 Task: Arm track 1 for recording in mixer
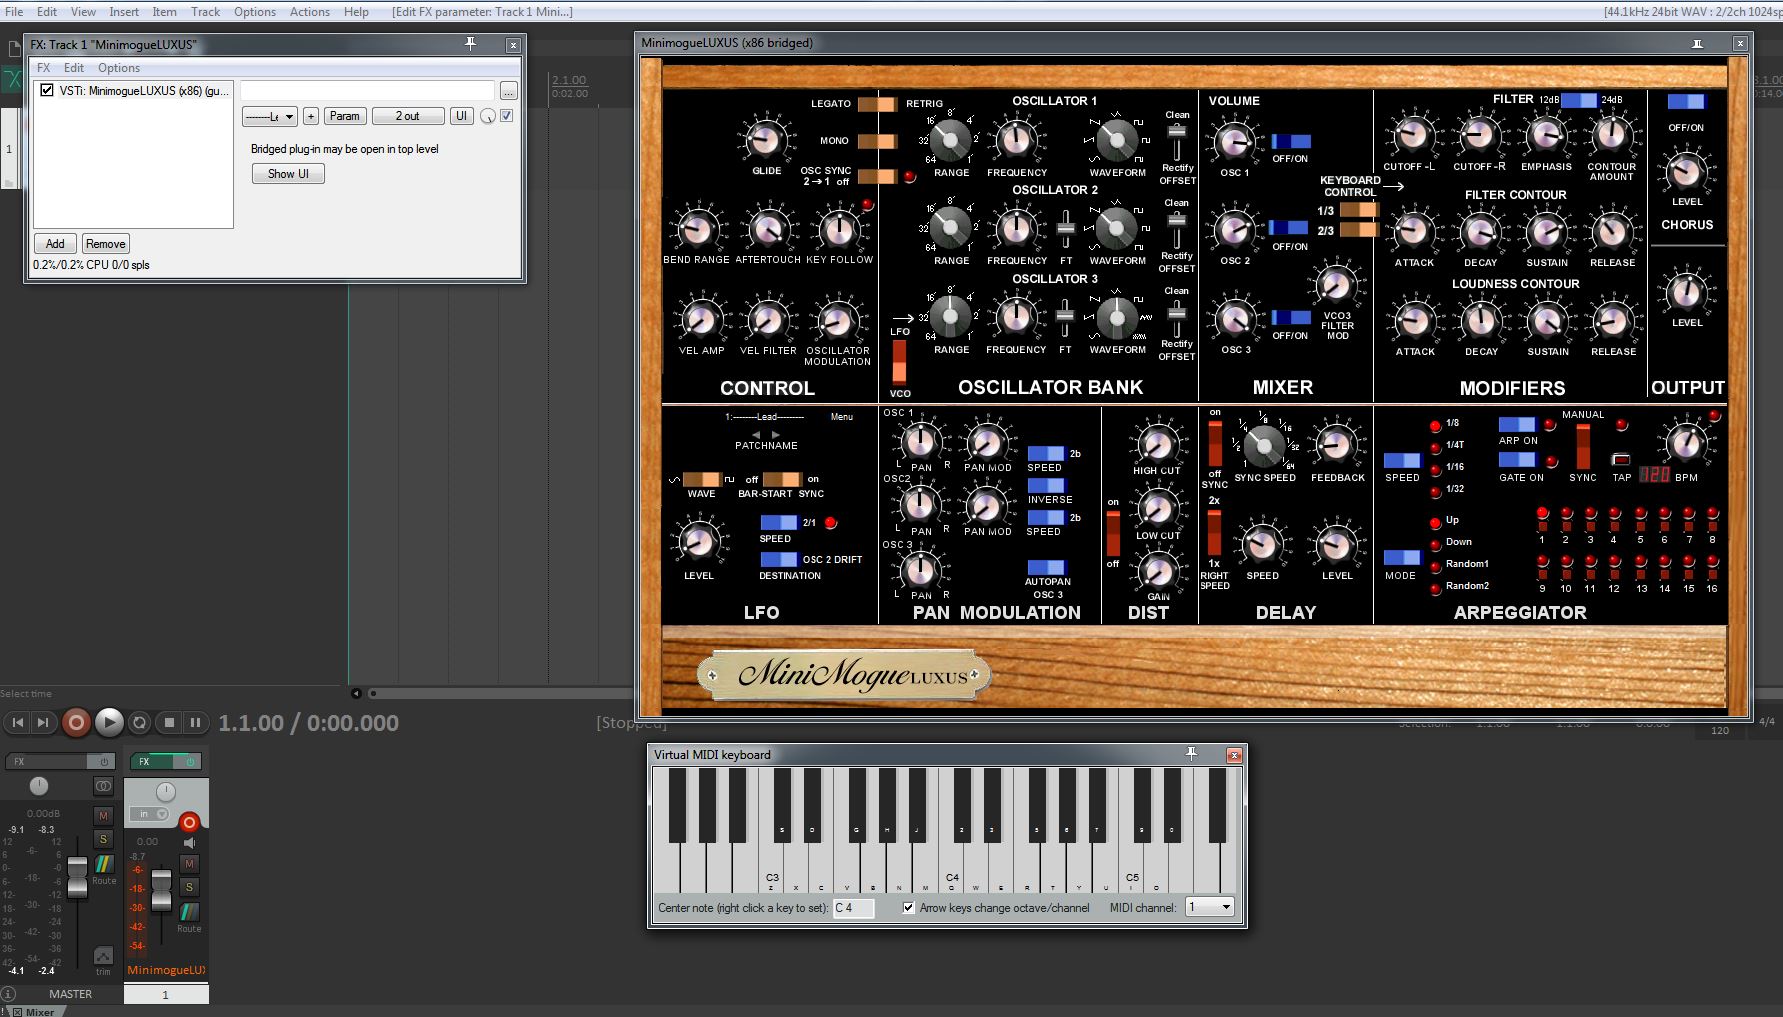[189, 822]
